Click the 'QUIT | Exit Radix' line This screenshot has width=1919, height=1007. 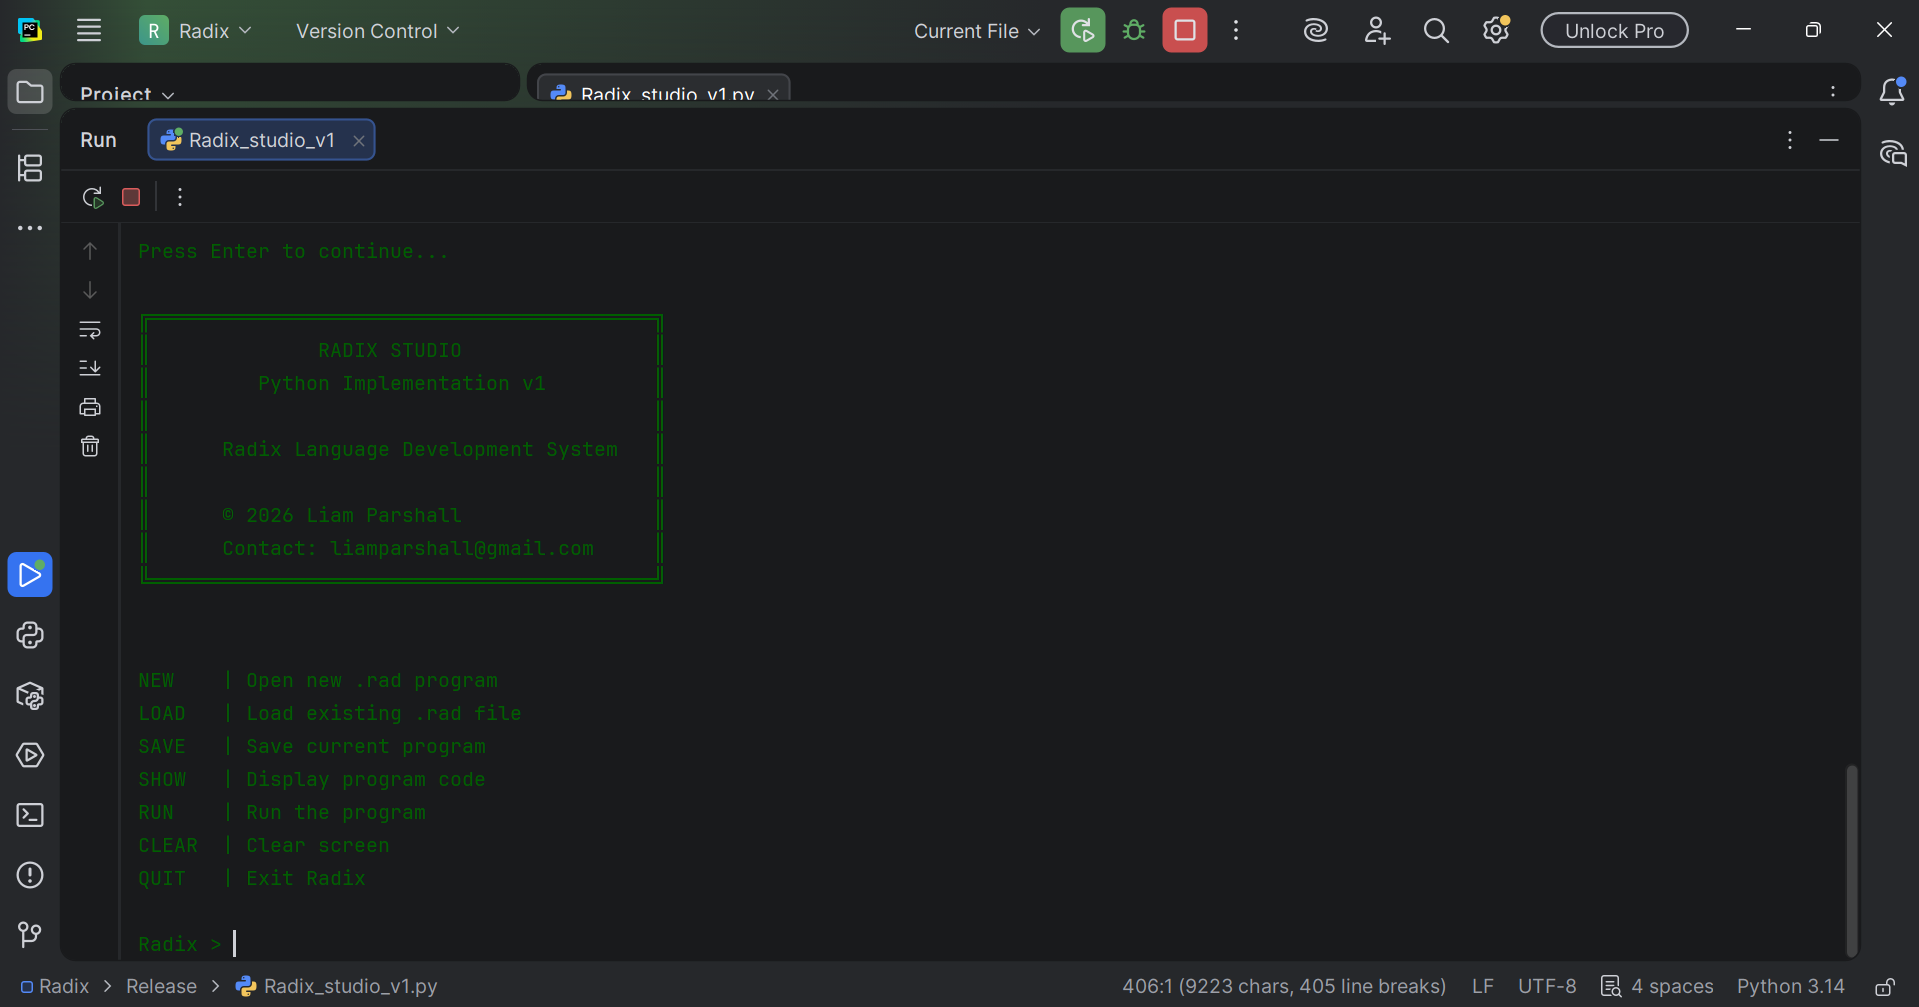tap(252, 878)
